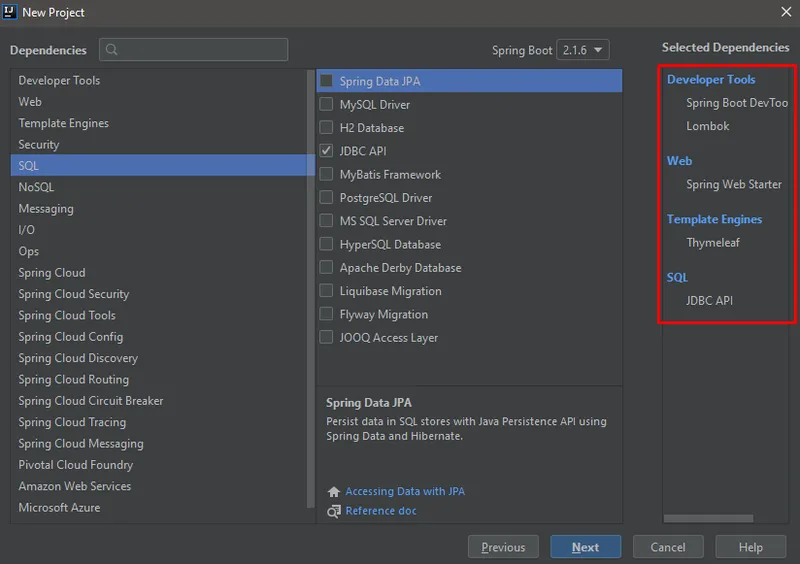Select the Template Engines category
The height and width of the screenshot is (564, 800).
click(159, 123)
